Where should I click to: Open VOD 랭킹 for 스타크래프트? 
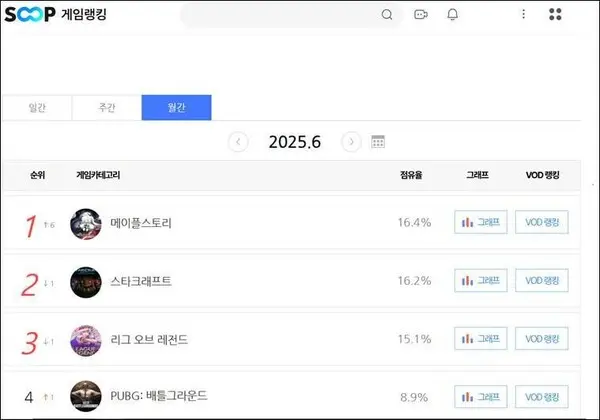(541, 282)
